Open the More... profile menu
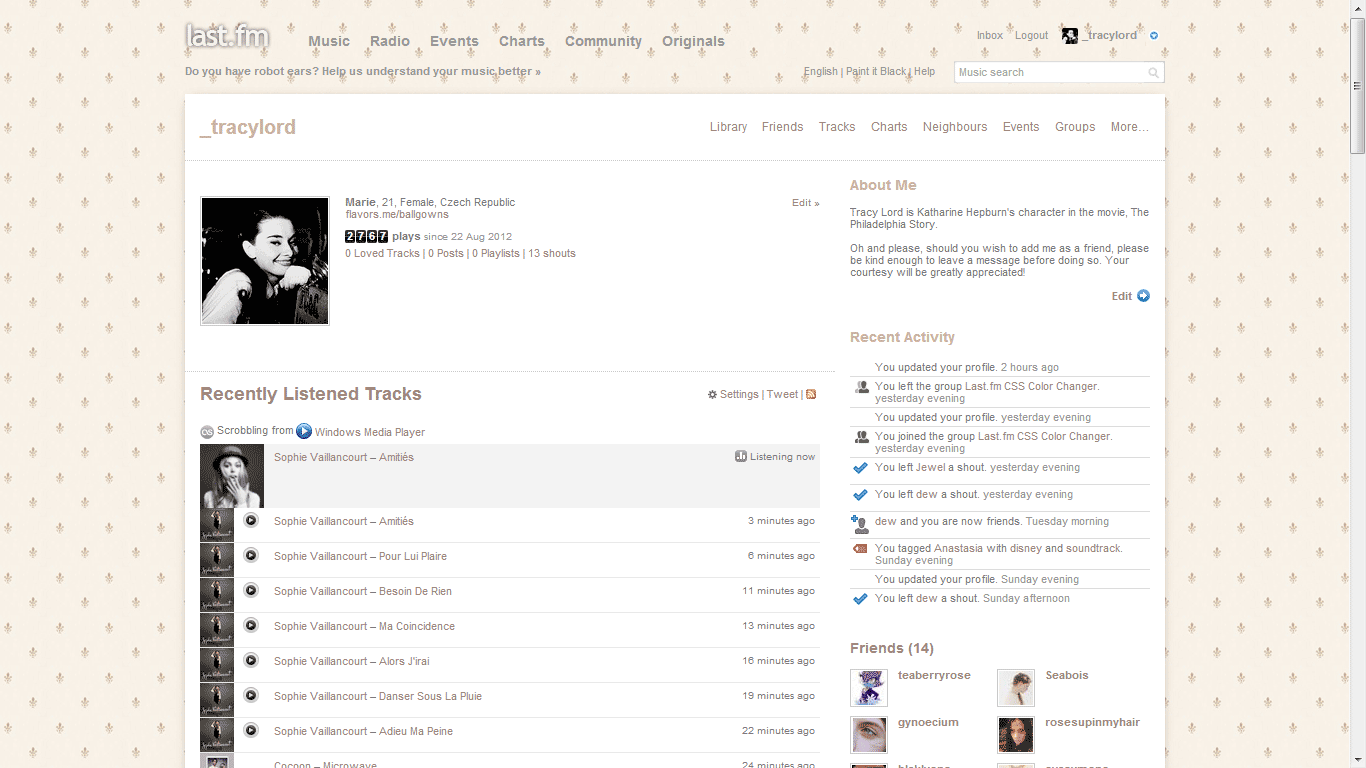Image resolution: width=1366 pixels, height=768 pixels. [1129, 127]
